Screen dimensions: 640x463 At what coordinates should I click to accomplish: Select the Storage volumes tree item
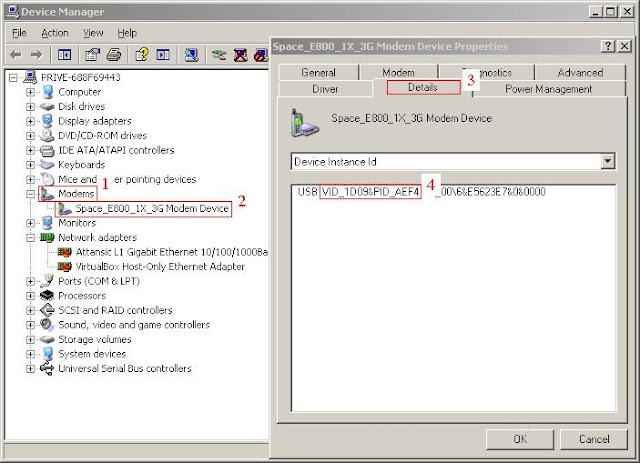(95, 339)
